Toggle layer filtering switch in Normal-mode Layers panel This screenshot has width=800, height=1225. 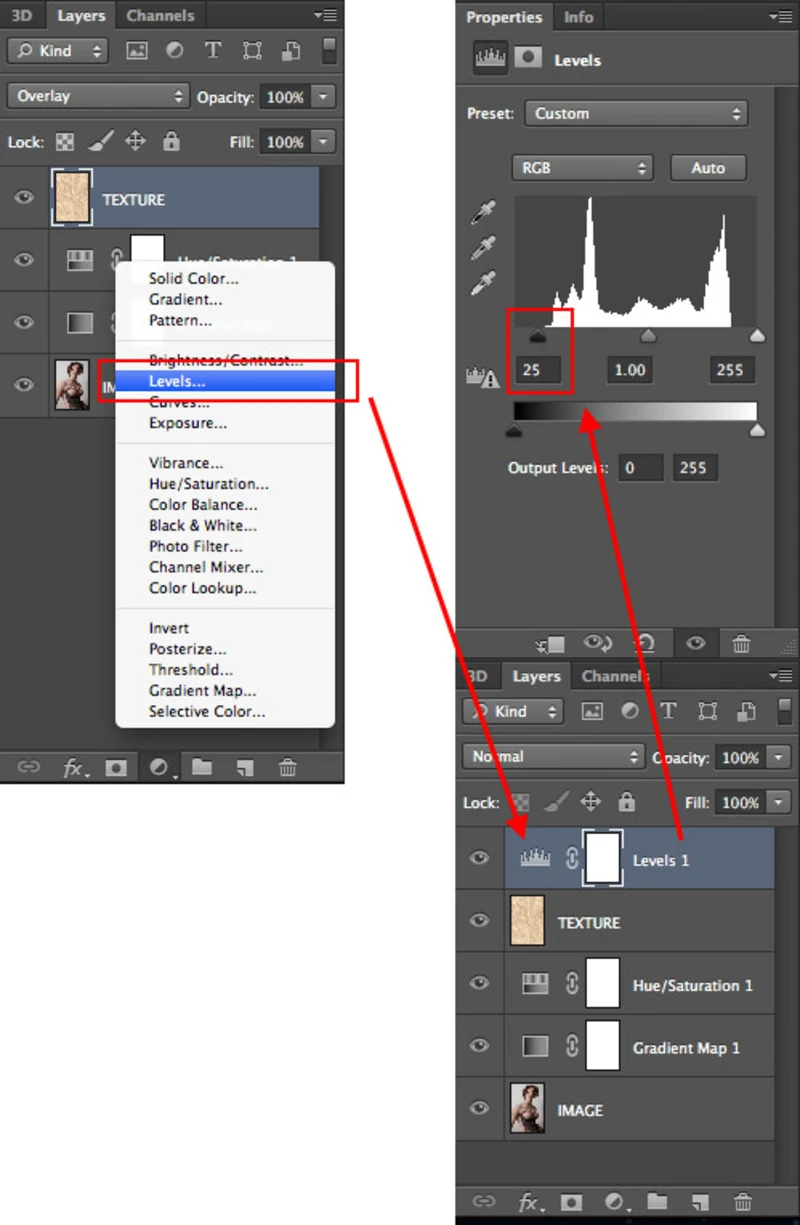point(785,711)
